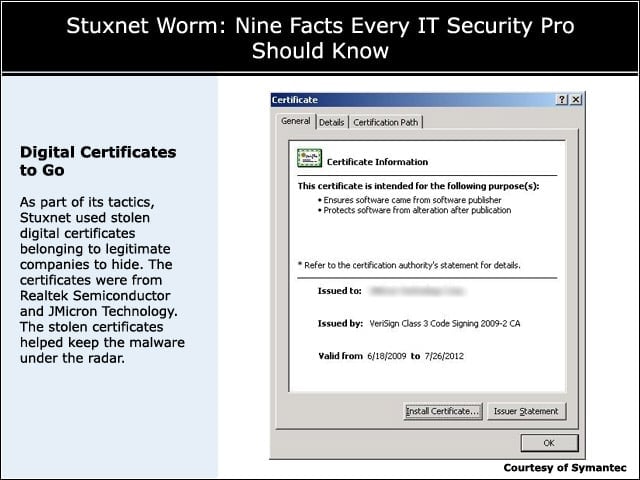This screenshot has width=640, height=480.
Task: Click the certificate icon image
Action: (x=309, y=158)
